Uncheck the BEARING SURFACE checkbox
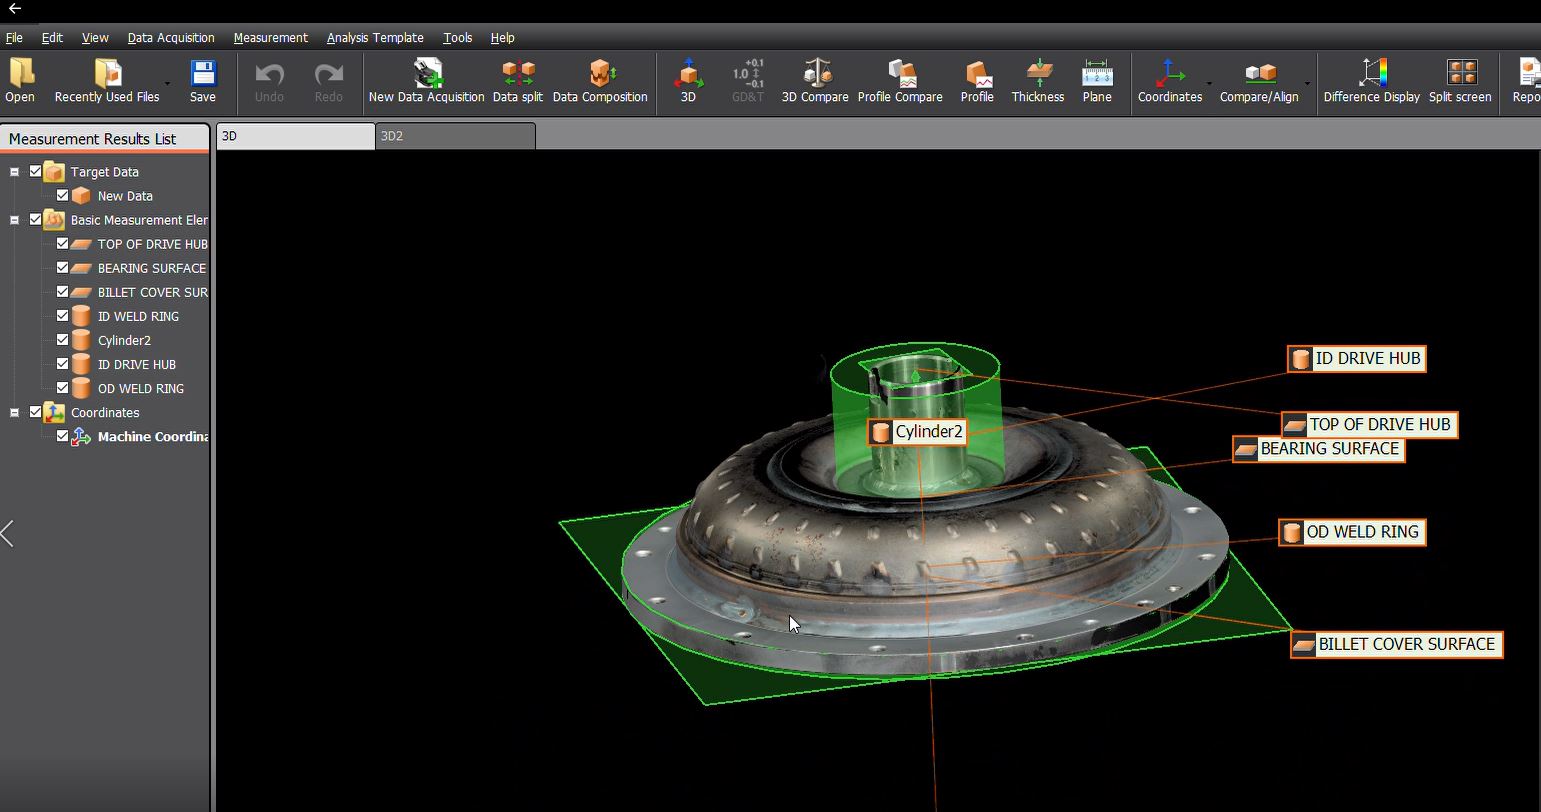The height and width of the screenshot is (812, 1541). point(63,268)
